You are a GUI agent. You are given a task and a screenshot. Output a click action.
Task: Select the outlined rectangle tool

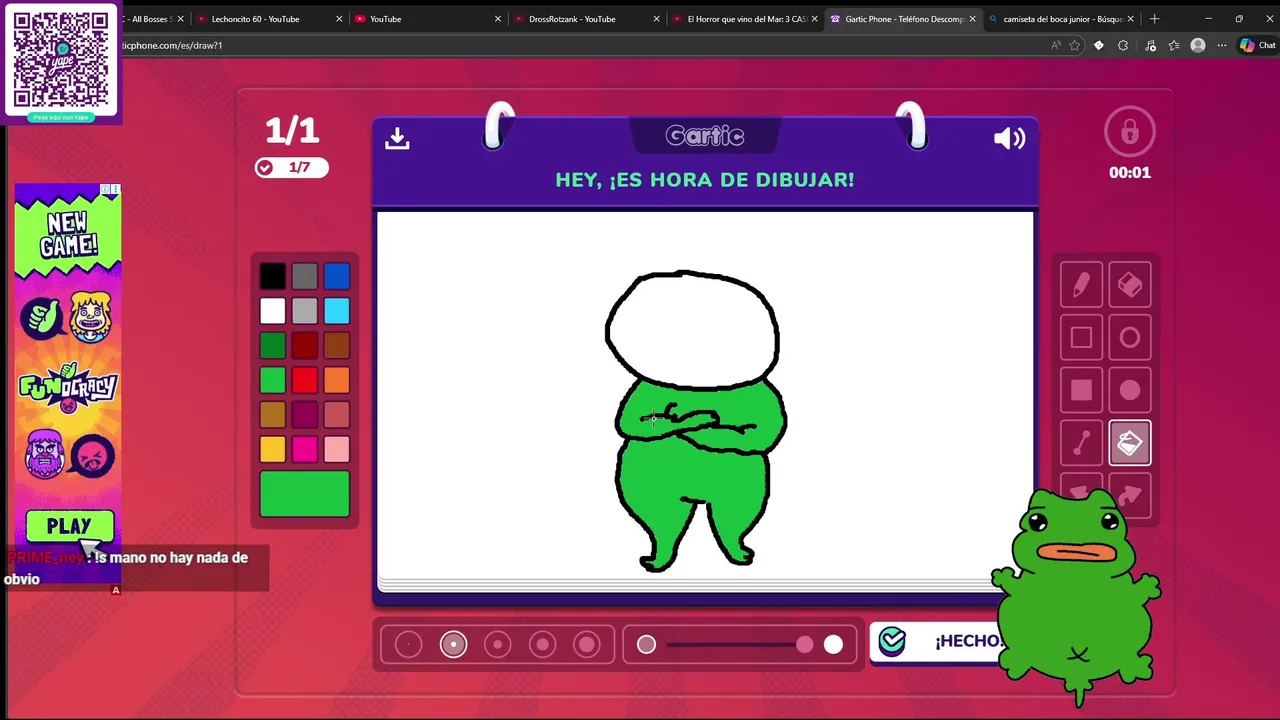[x=1081, y=338]
